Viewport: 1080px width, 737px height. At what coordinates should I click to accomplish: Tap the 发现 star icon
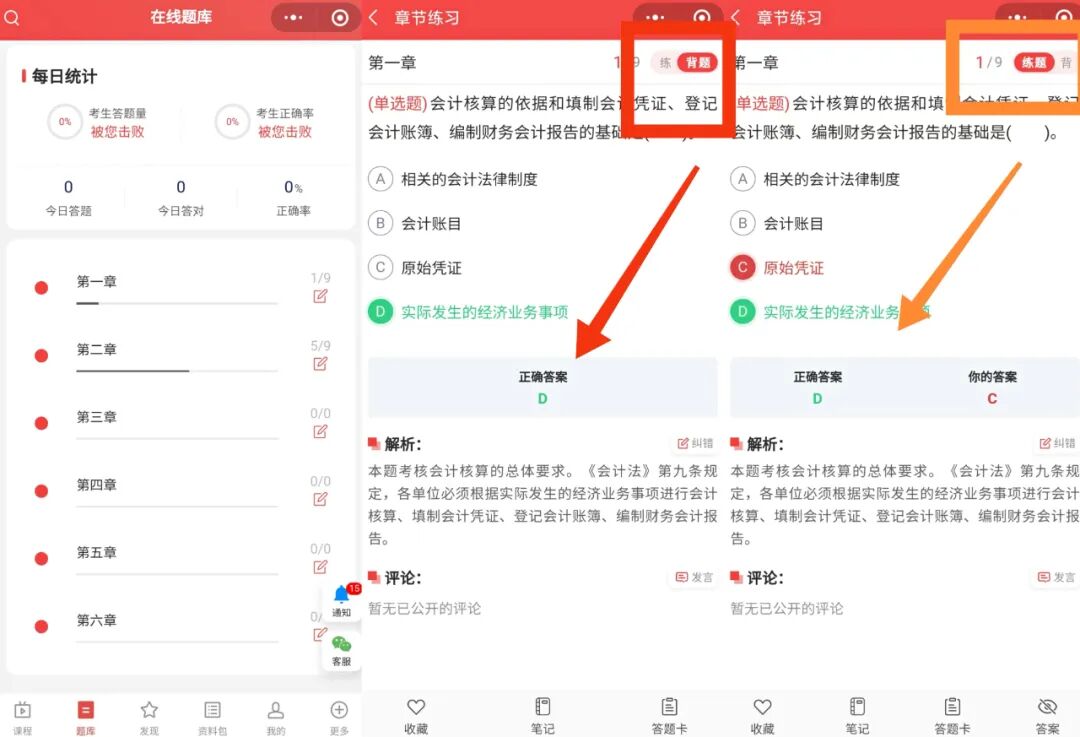pyautogui.click(x=149, y=712)
